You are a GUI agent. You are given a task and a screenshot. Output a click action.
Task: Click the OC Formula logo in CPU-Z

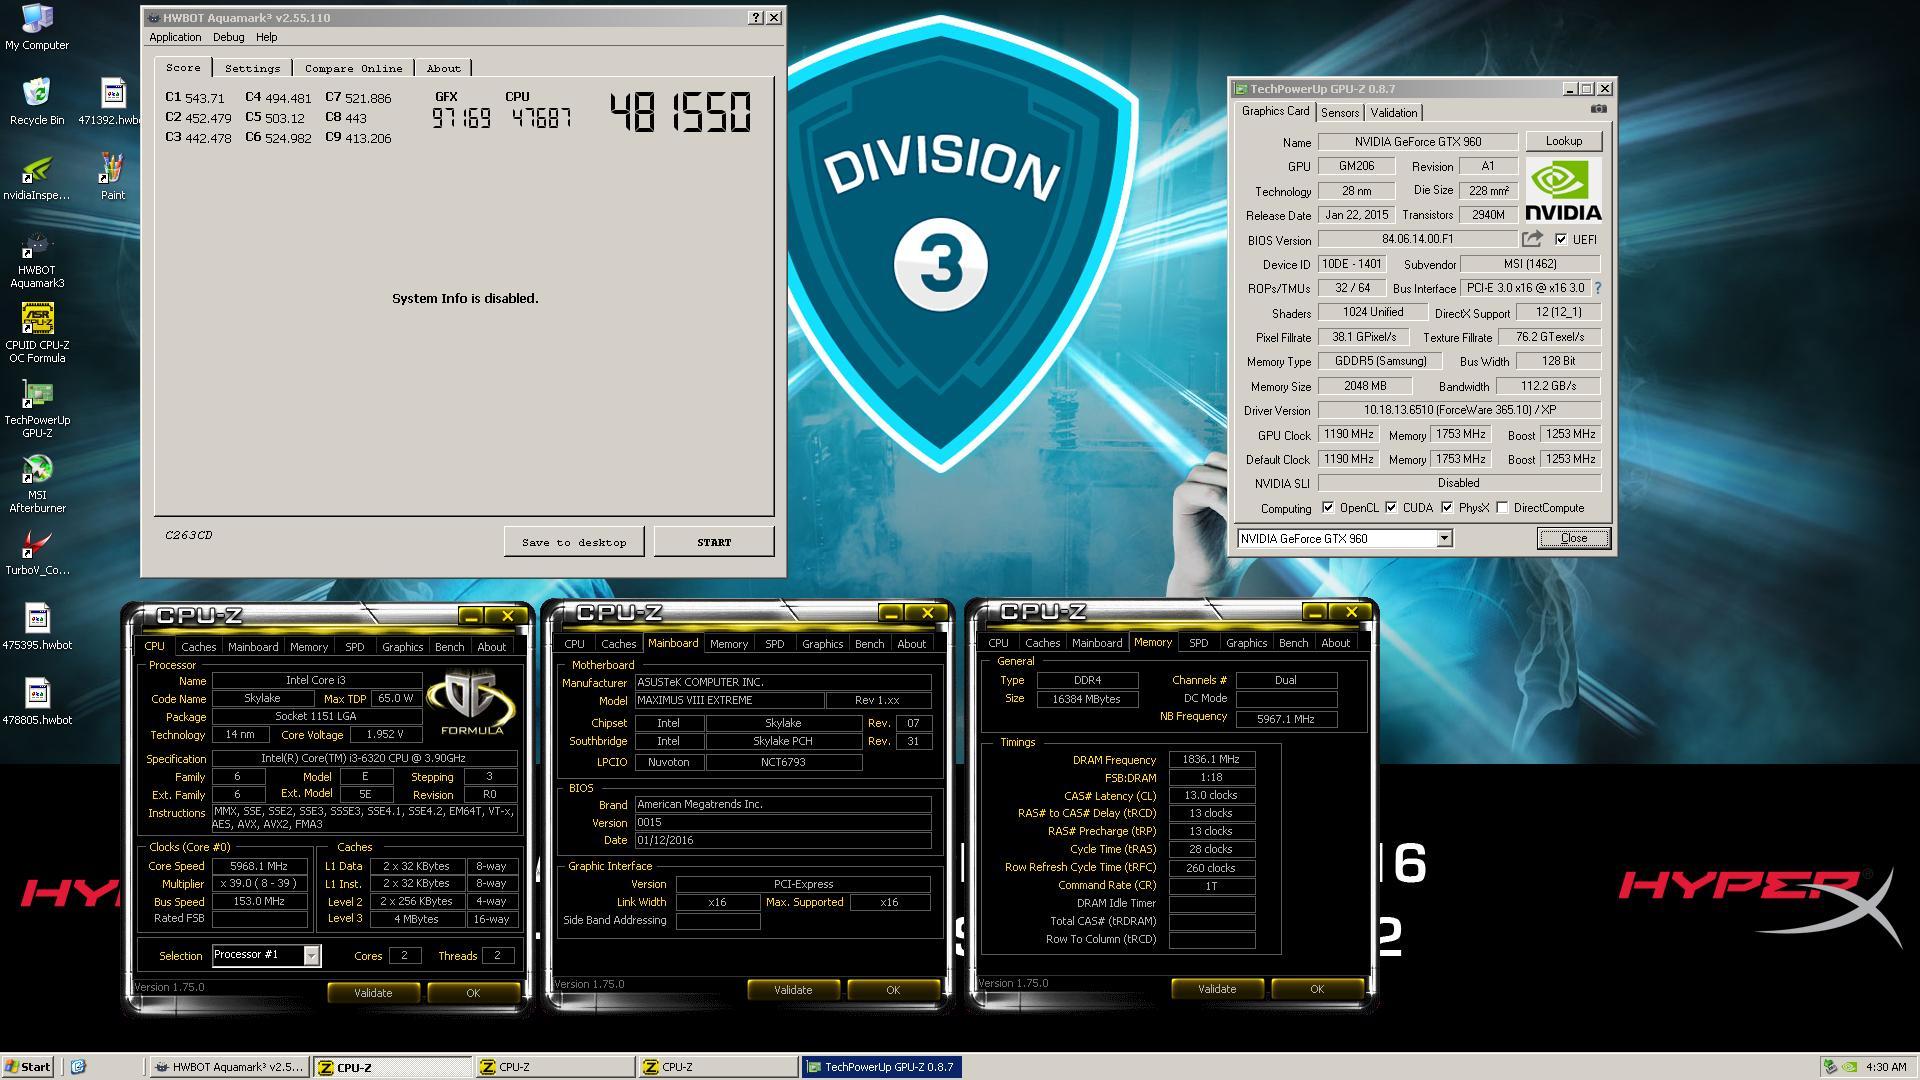pos(471,703)
